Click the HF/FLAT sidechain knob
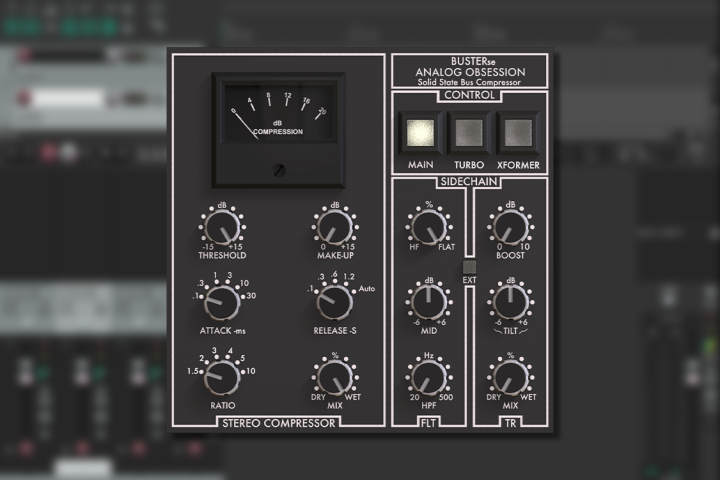This screenshot has width=720, height=480. point(429,227)
